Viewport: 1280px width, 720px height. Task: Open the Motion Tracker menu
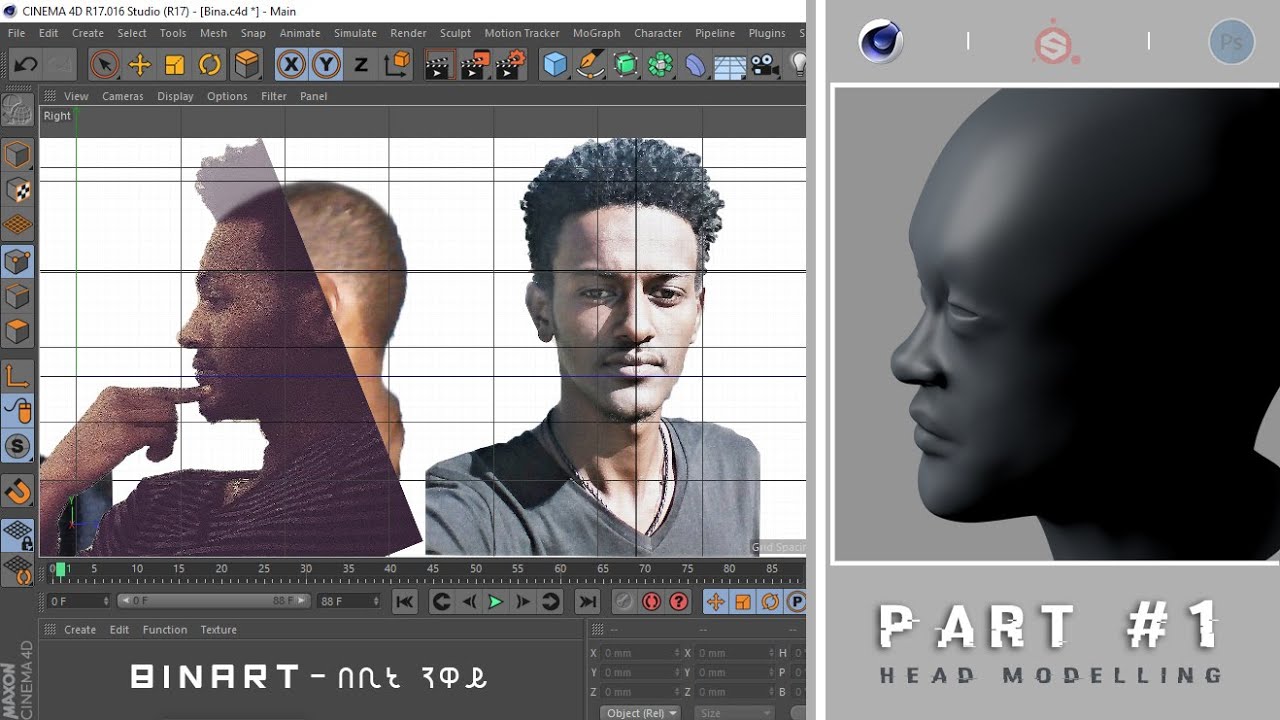pyautogui.click(x=522, y=33)
